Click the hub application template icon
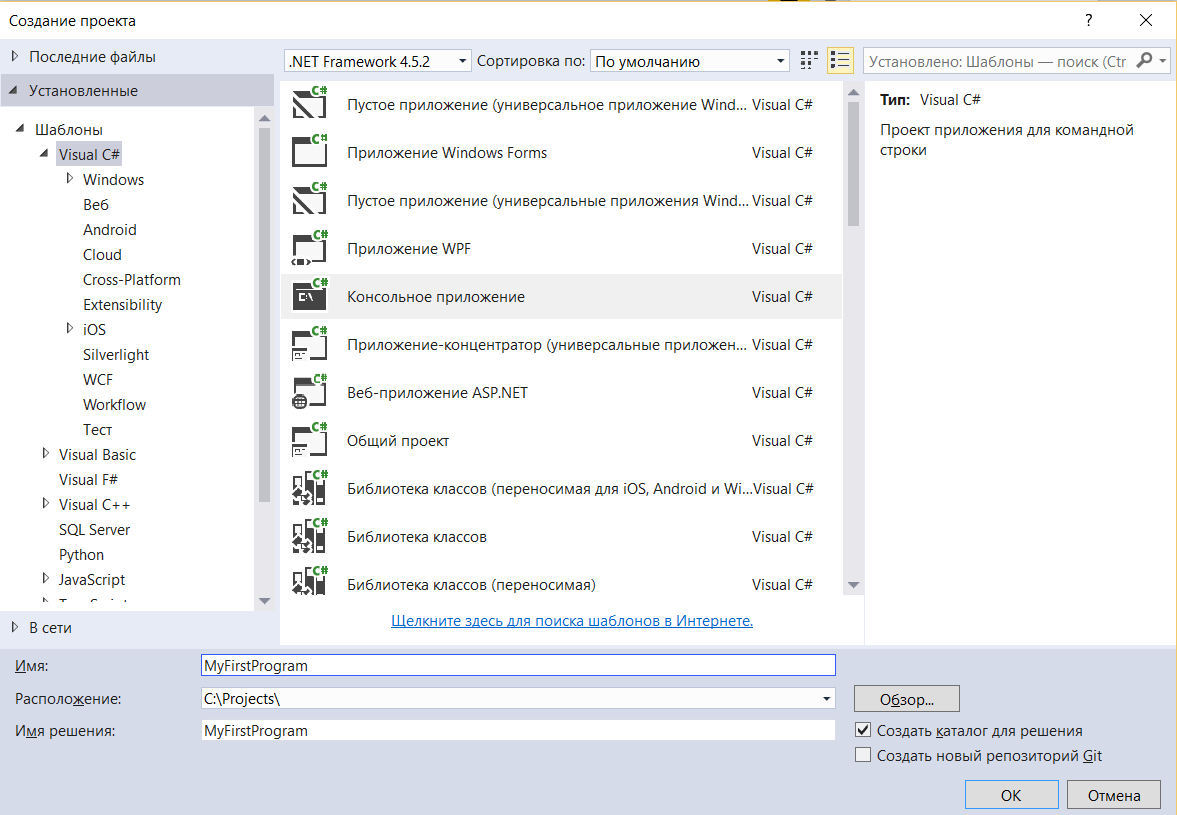 pos(309,344)
